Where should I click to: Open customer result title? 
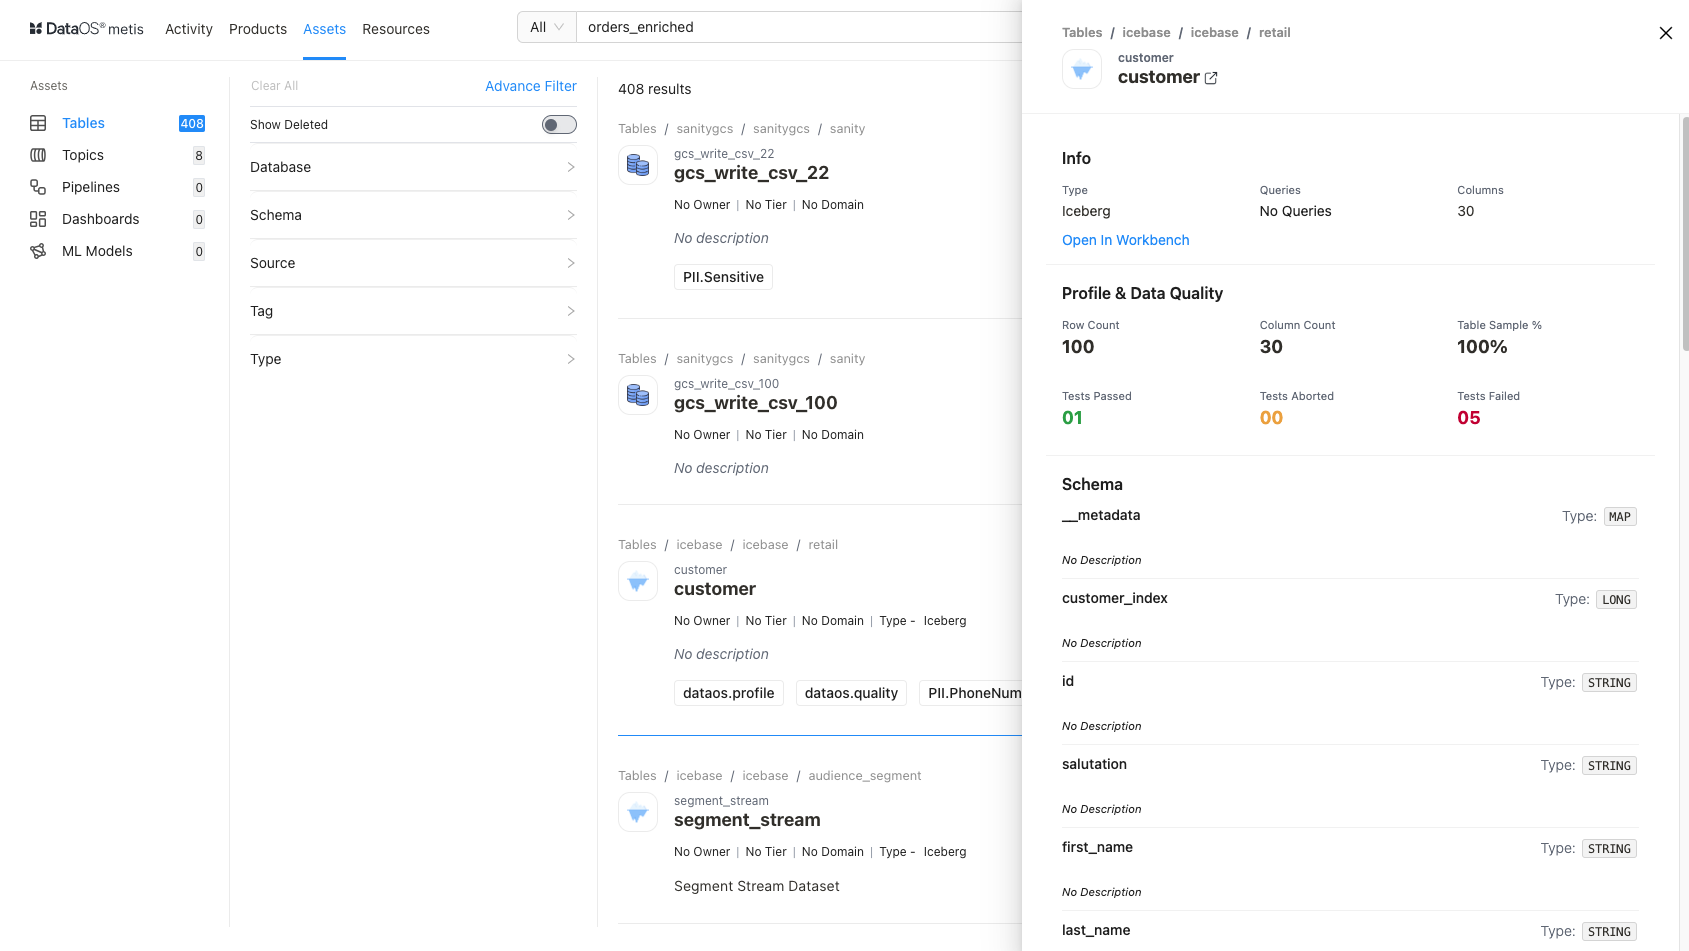(x=715, y=589)
